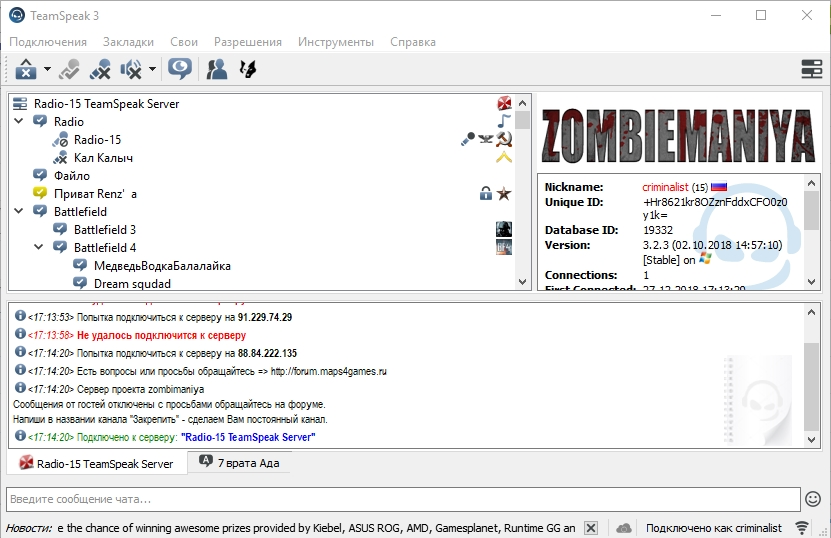This screenshot has width=831, height=538.
Task: Click the hammer and sickle badge on Radio-15 row
Action: (x=504, y=139)
